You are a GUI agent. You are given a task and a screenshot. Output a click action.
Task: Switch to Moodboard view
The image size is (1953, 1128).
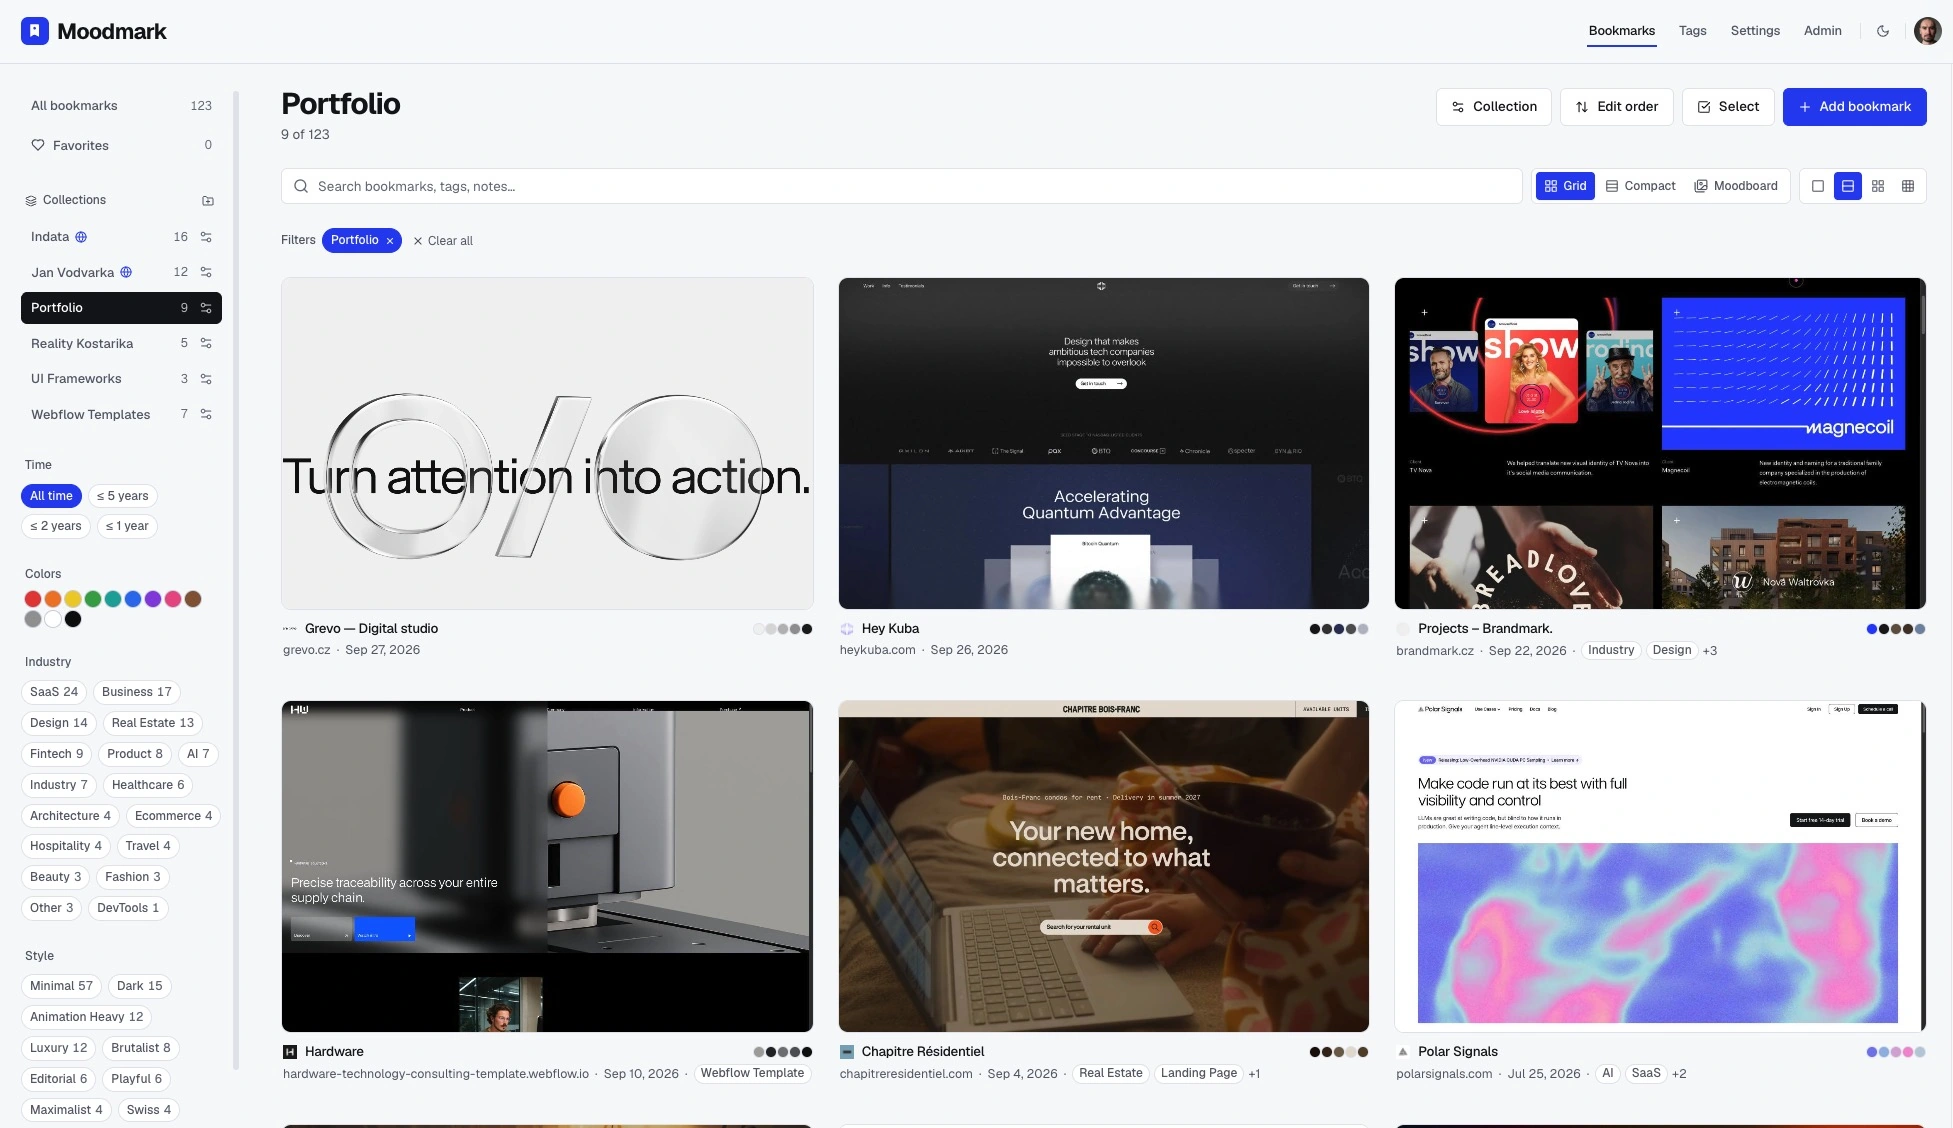point(1736,186)
